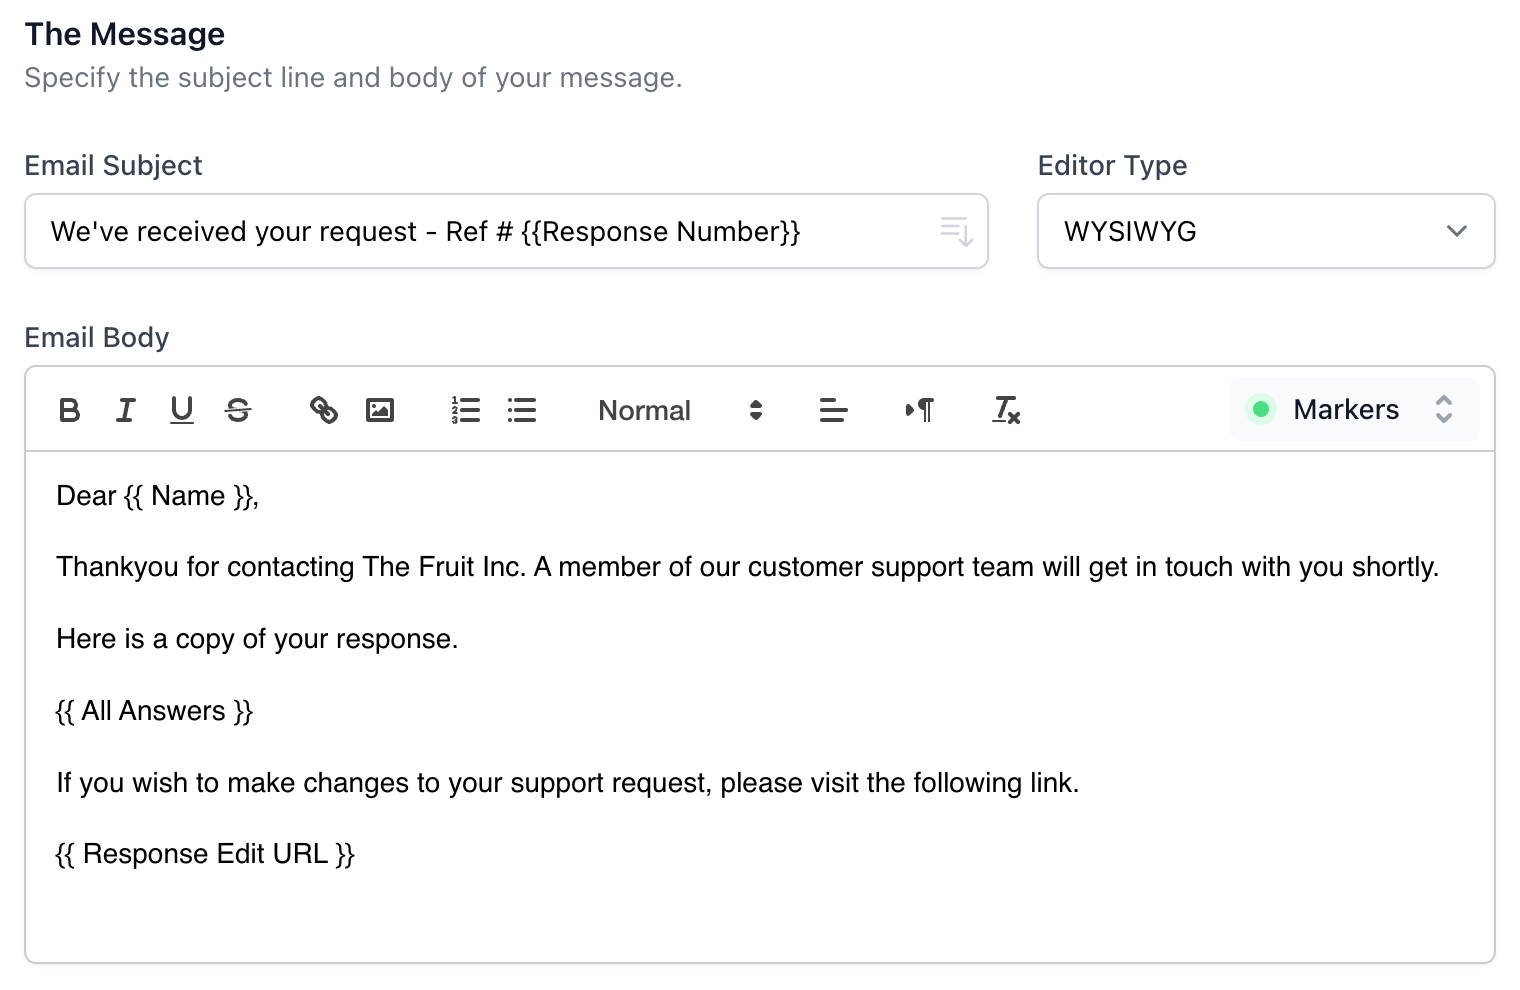Select the {{ All Answers }} placeholder text

(x=154, y=711)
